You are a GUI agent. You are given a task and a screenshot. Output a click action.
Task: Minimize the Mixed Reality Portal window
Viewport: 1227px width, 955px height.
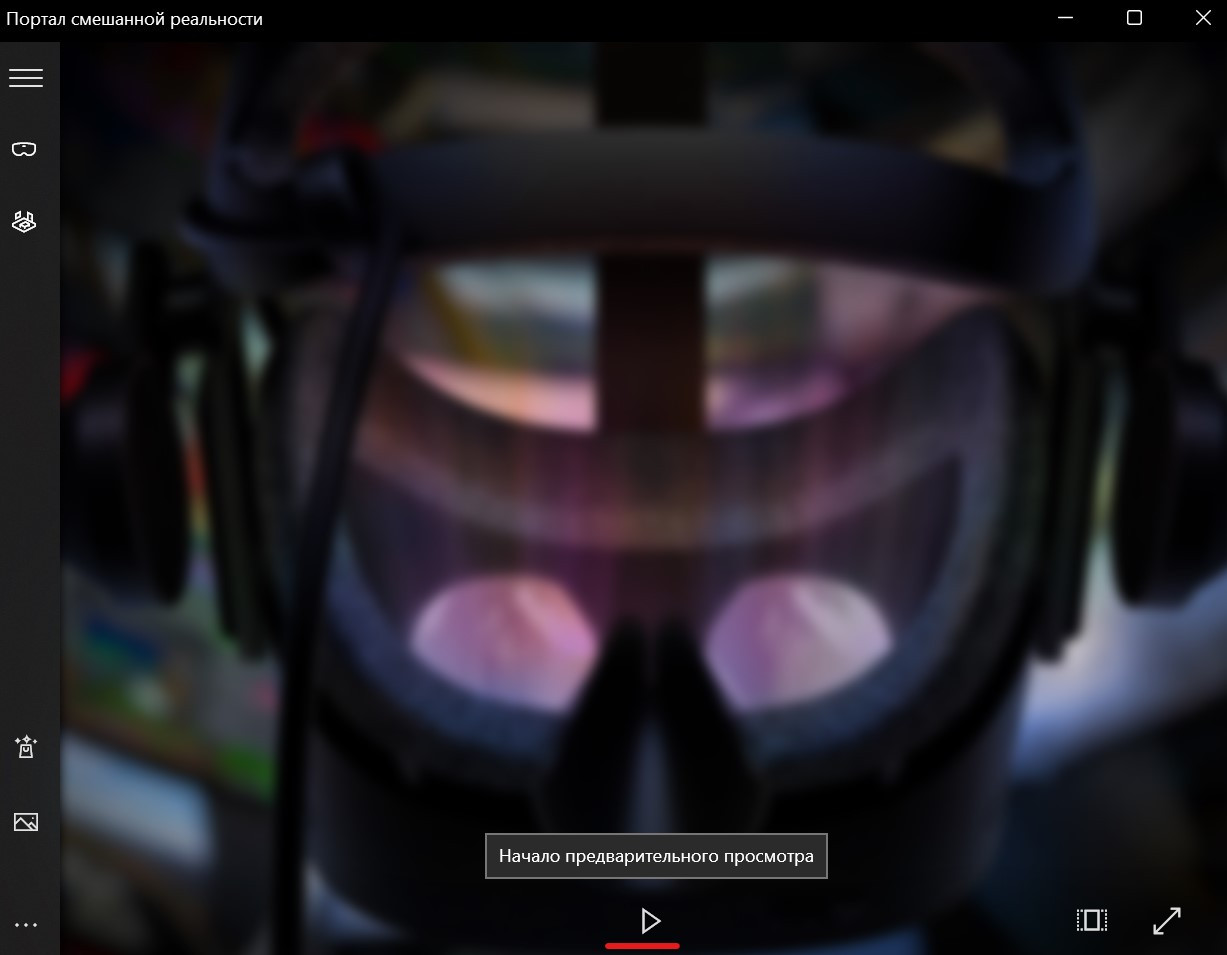pyautogui.click(x=1065, y=18)
